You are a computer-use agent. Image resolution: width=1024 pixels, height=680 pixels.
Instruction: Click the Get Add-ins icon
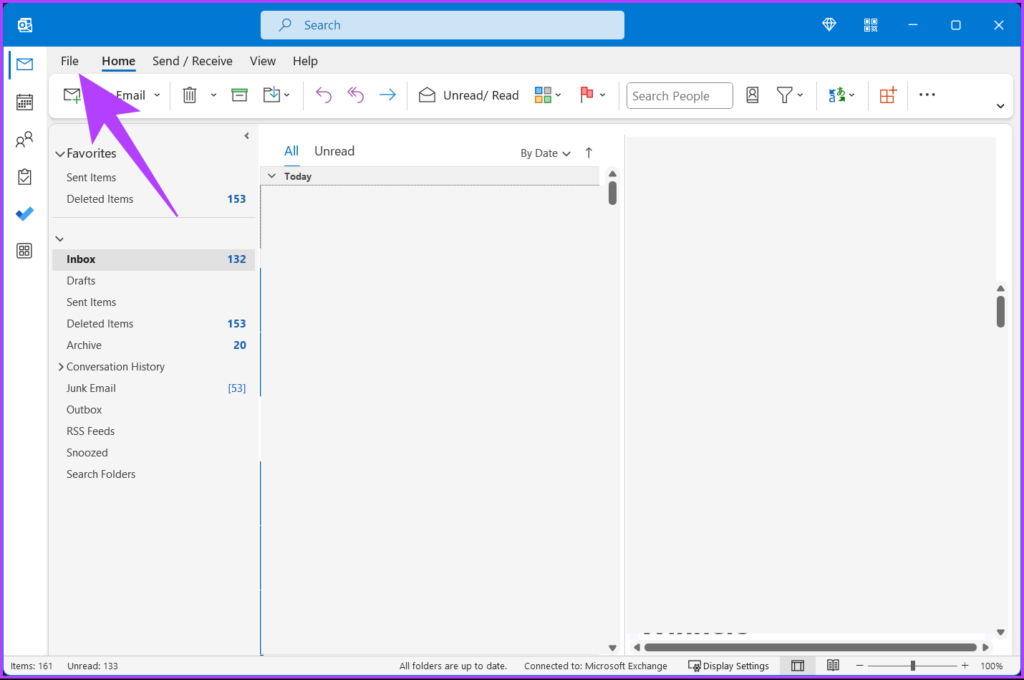click(x=888, y=95)
